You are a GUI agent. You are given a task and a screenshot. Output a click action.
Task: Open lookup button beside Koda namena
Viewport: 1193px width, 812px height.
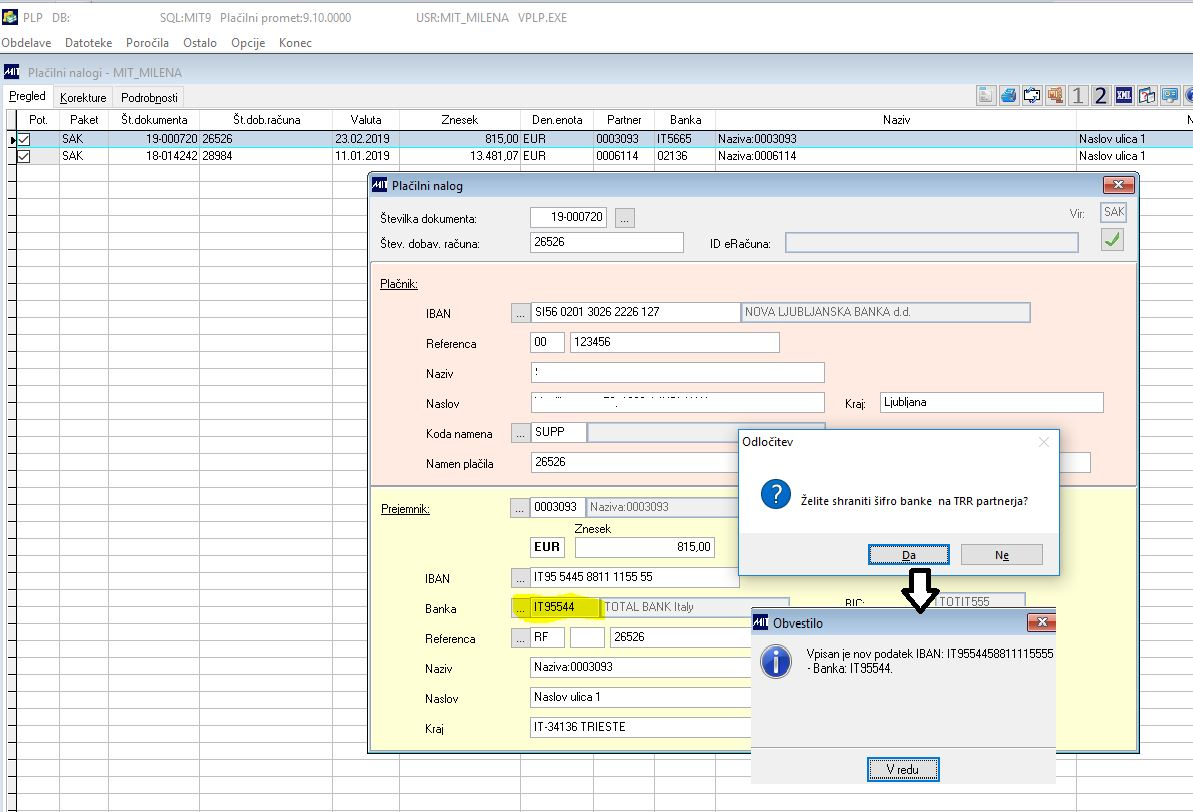pyautogui.click(x=520, y=433)
